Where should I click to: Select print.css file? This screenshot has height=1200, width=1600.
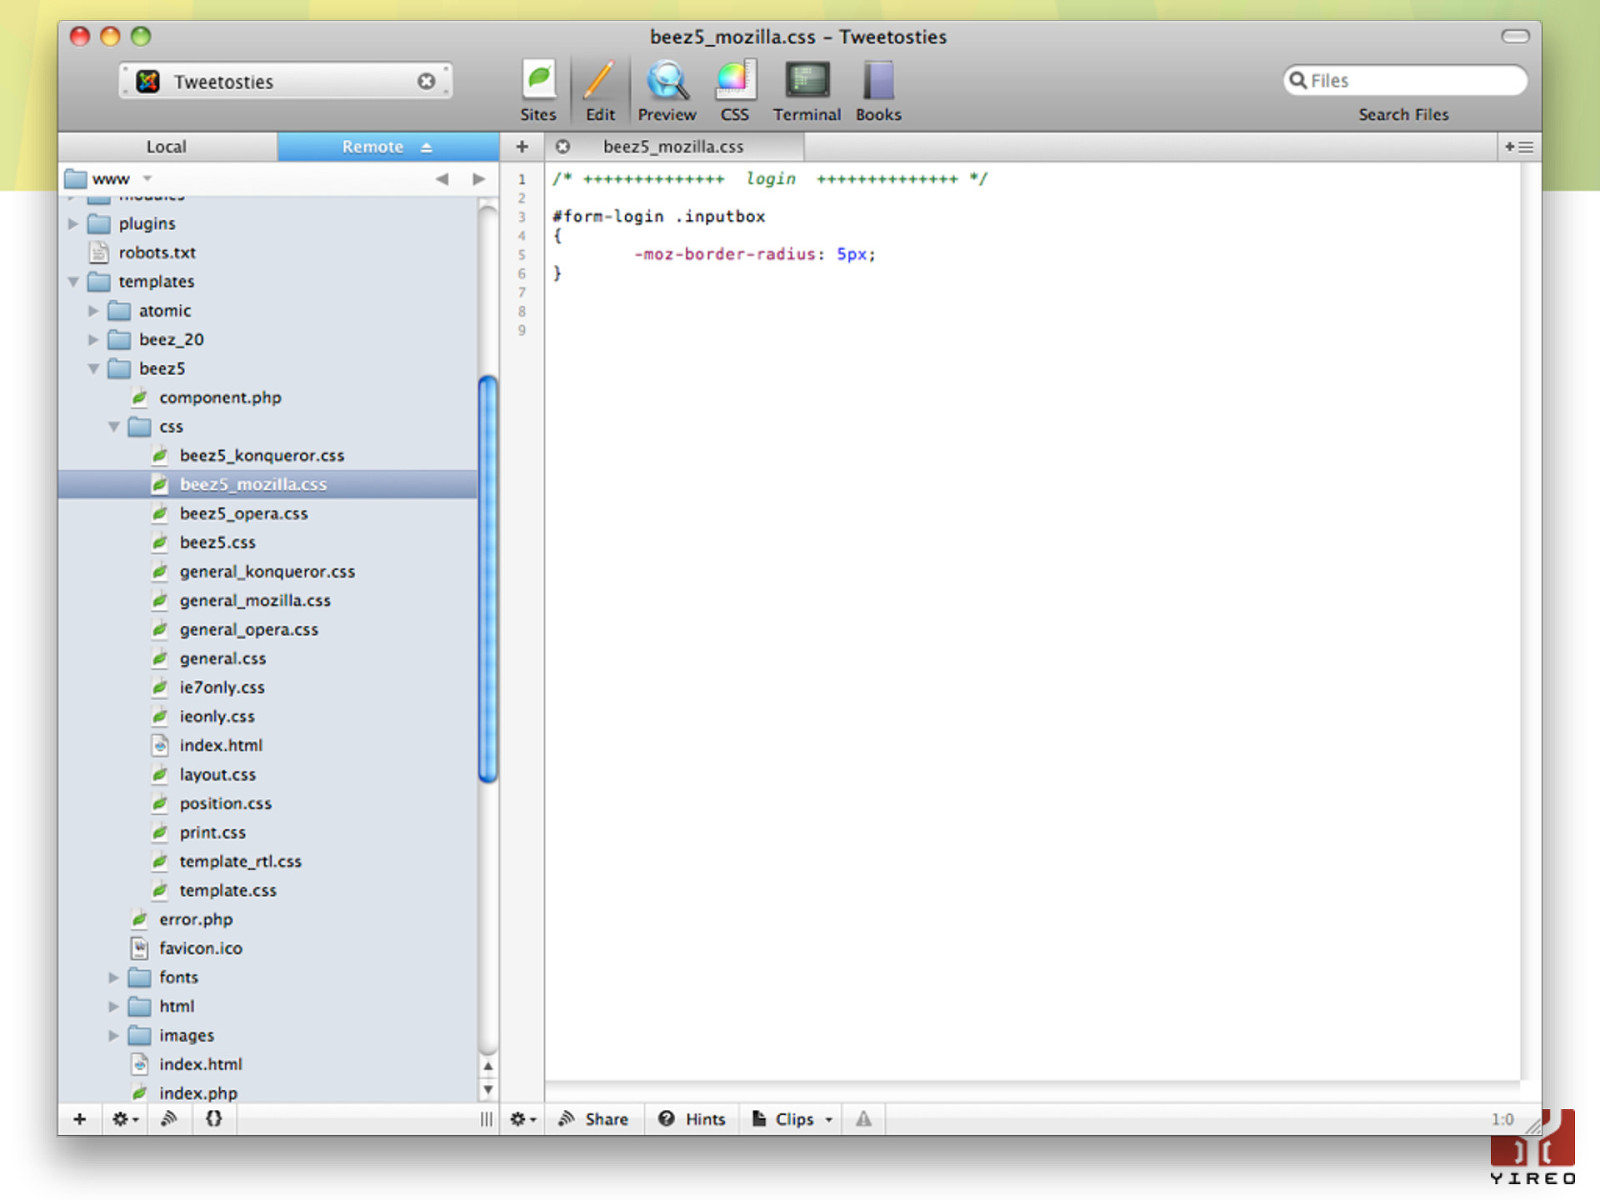(268, 833)
